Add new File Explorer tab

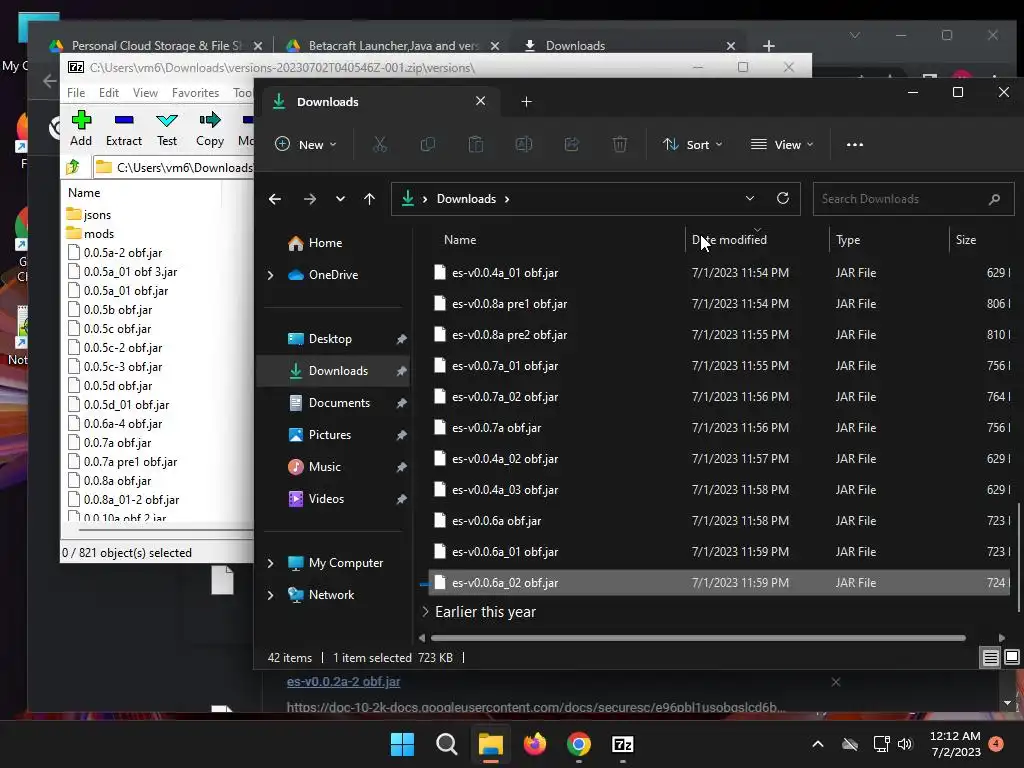pos(526,102)
